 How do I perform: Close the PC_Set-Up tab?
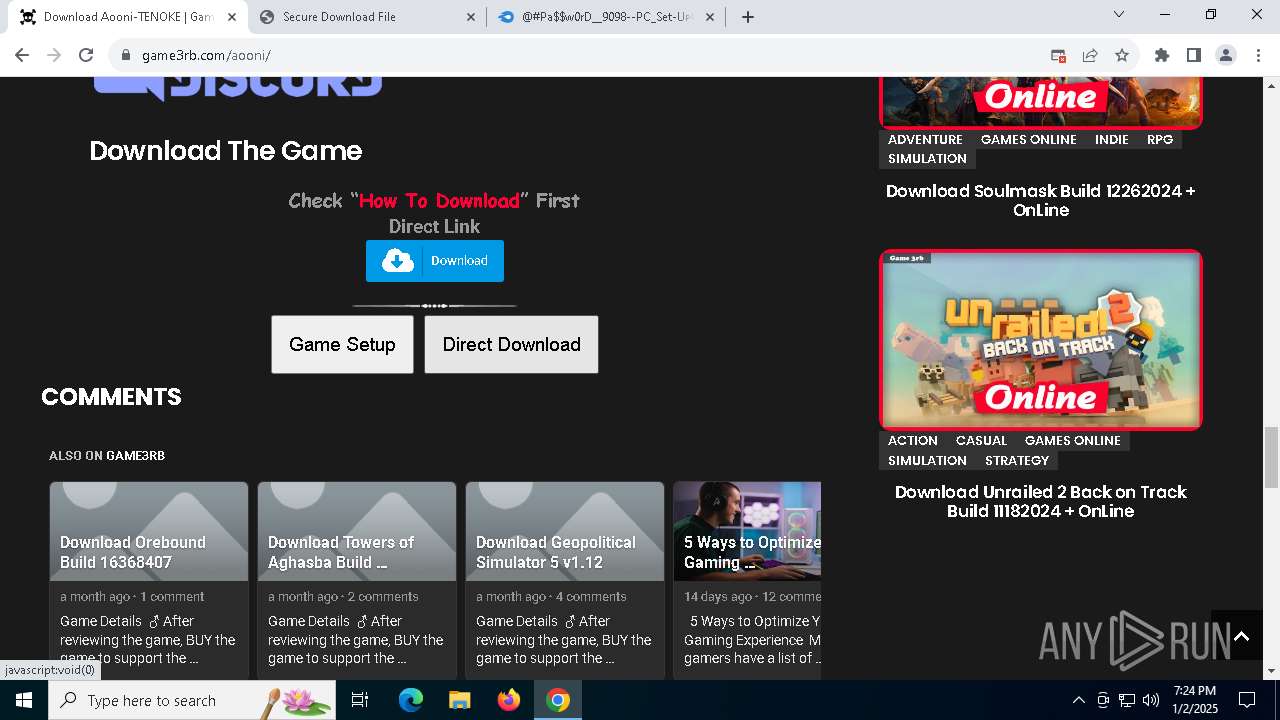click(x=710, y=16)
